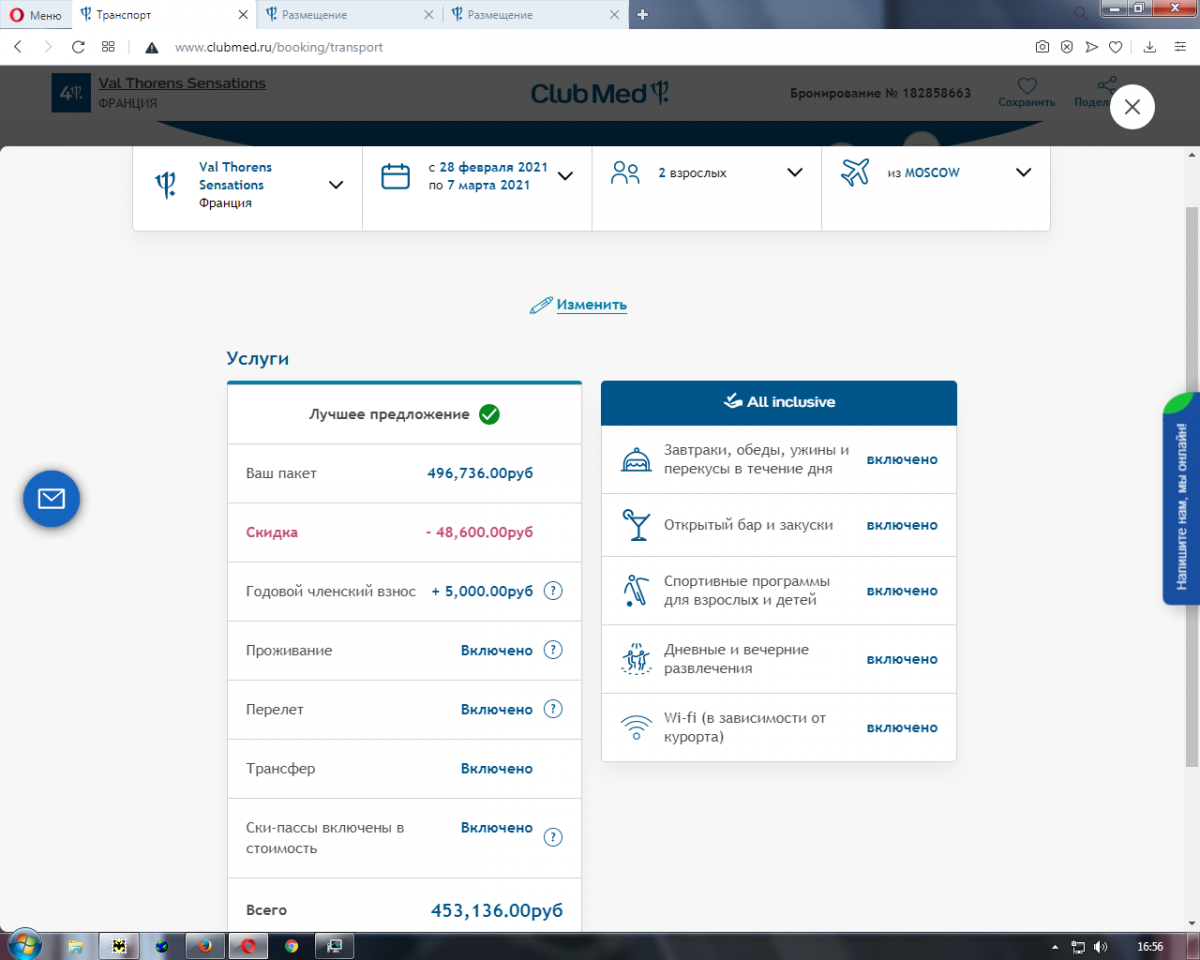Click the Ваш пакет price 496,736.00руб
This screenshot has height=960, width=1200.
[x=480, y=473]
